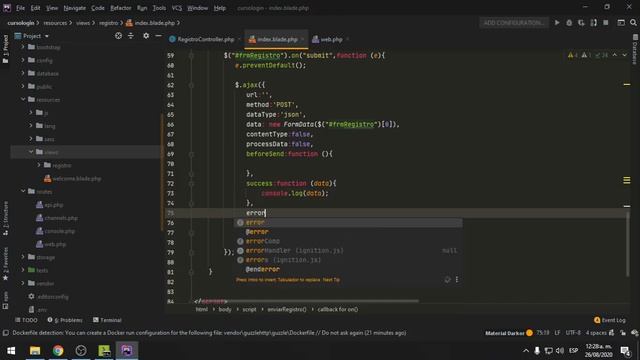Screen dimensions: 640x360
Task: Collapse the resources folder
Action: tap(23, 99)
